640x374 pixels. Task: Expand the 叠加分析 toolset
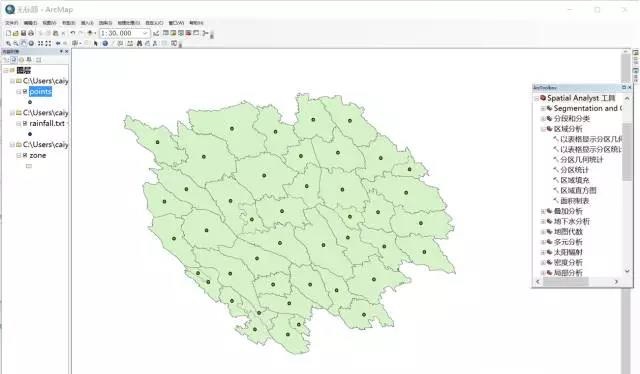tap(543, 211)
